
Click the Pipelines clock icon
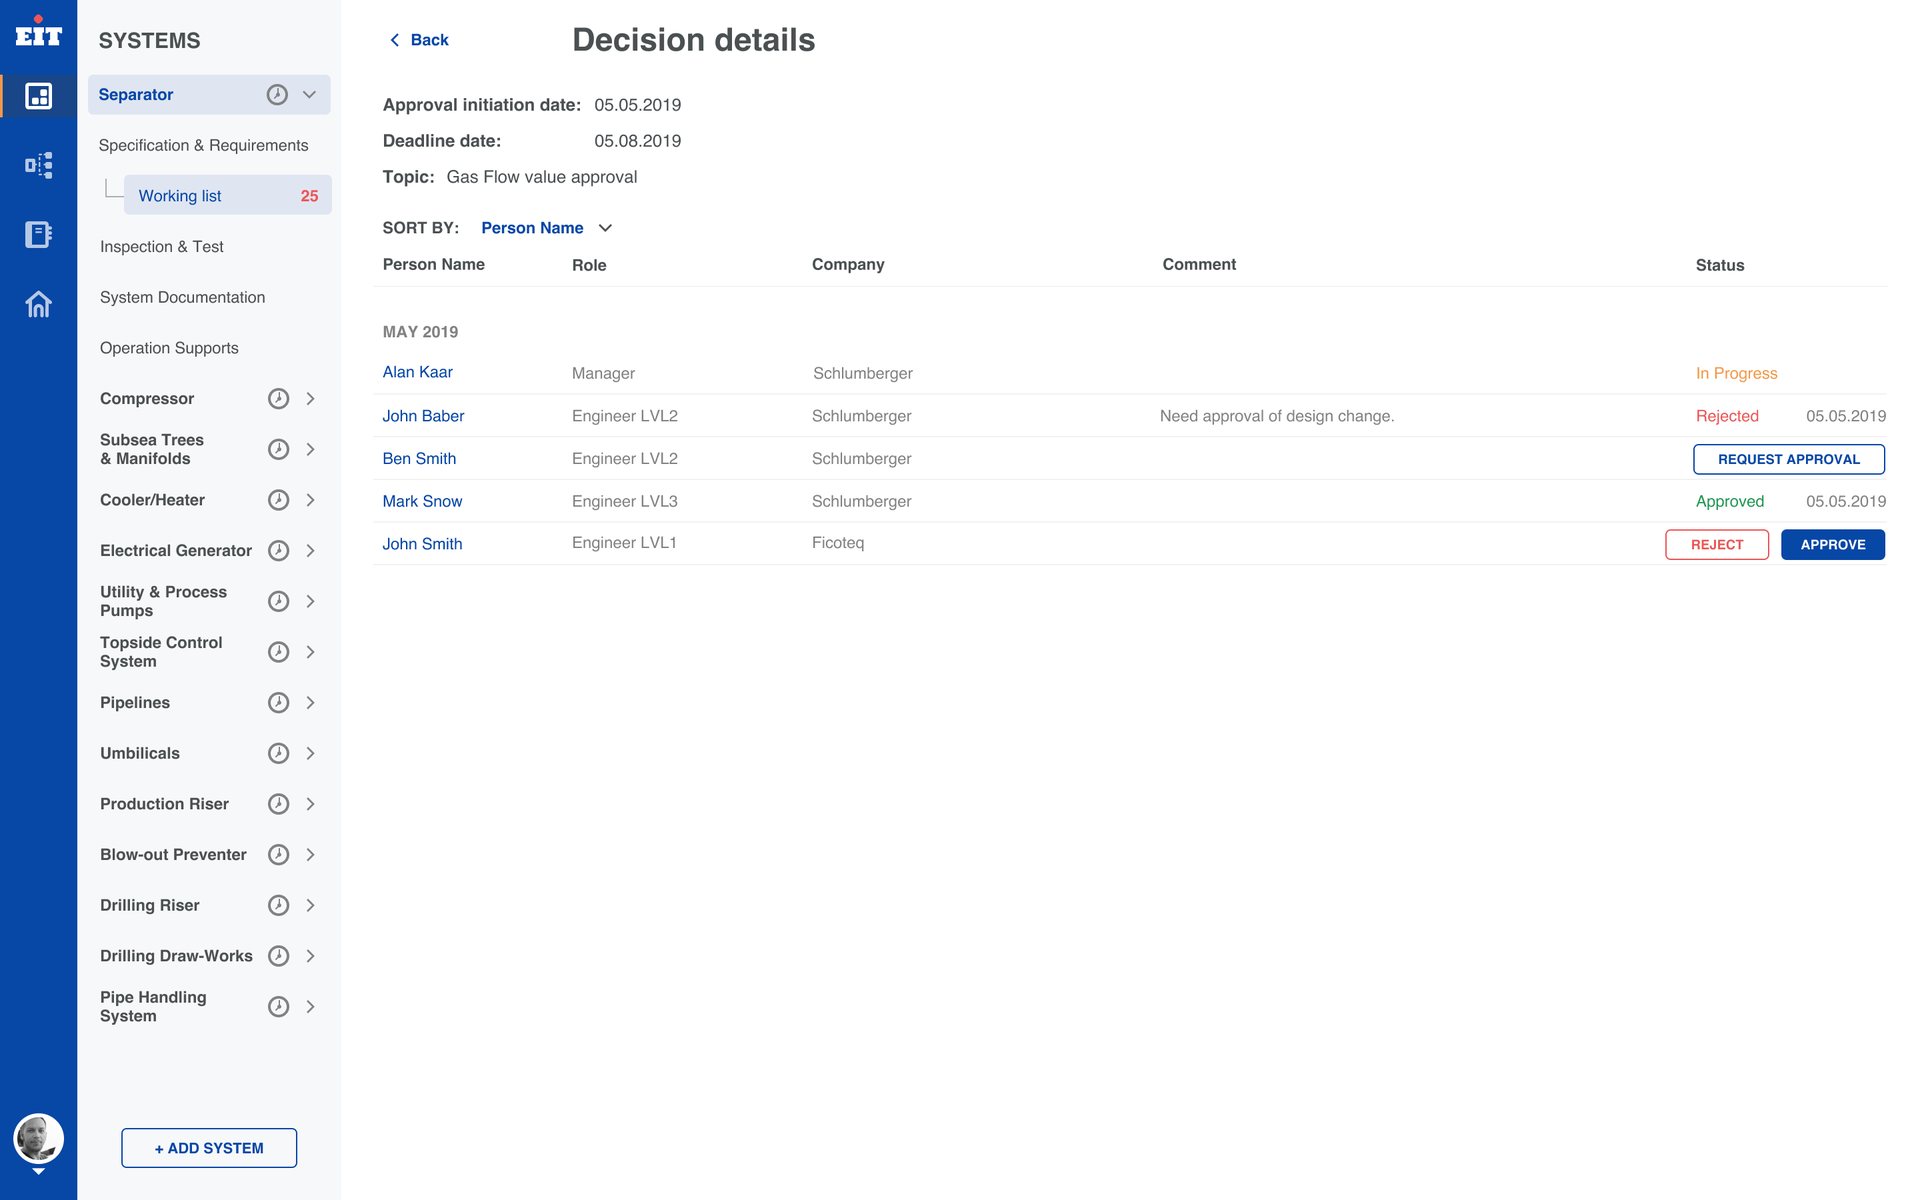[x=278, y=702]
